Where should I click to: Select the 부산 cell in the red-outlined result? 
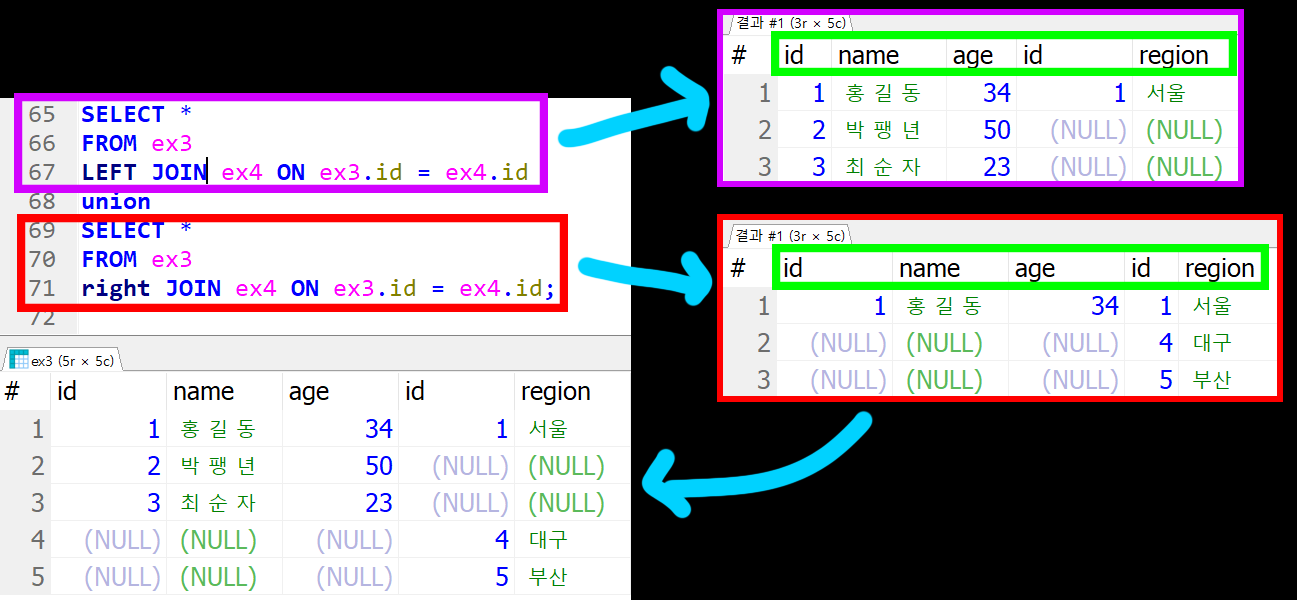[x=1212, y=380]
